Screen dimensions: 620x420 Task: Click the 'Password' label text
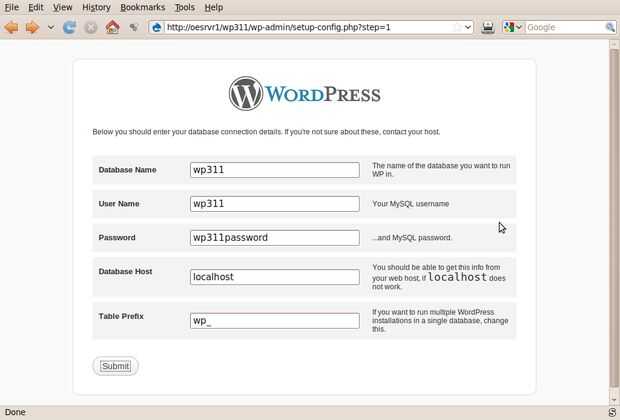pos(117,238)
